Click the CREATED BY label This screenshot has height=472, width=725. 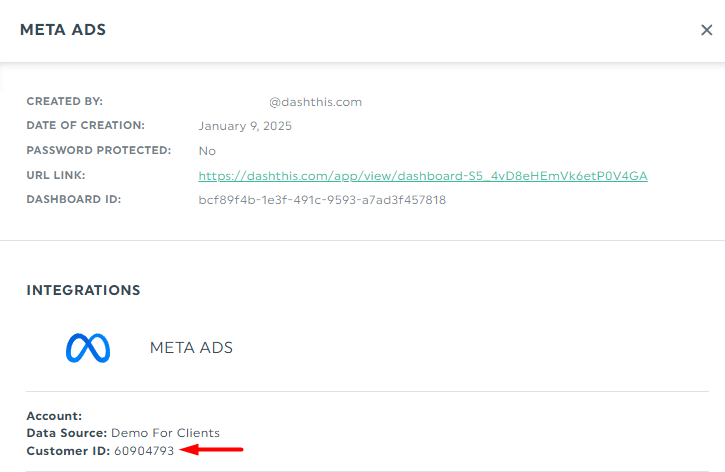pyautogui.click(x=65, y=101)
